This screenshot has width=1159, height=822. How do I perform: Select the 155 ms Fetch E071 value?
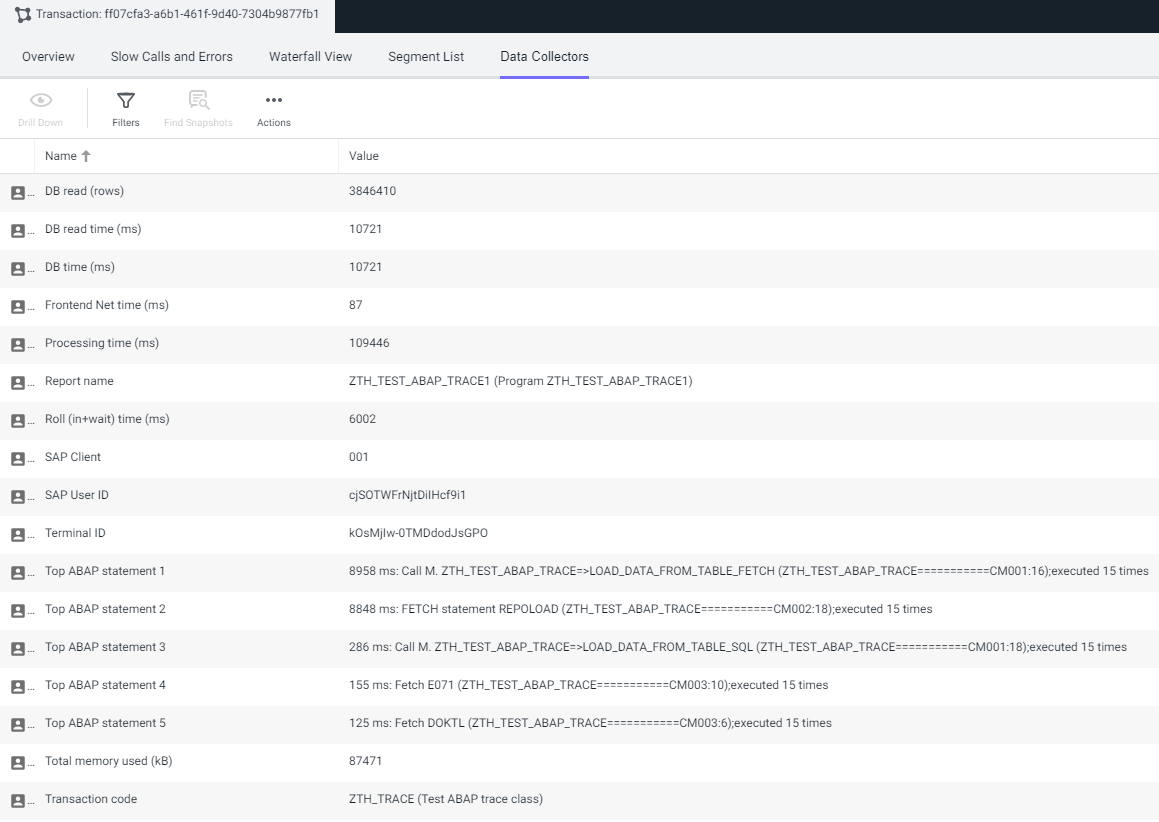click(x=588, y=685)
